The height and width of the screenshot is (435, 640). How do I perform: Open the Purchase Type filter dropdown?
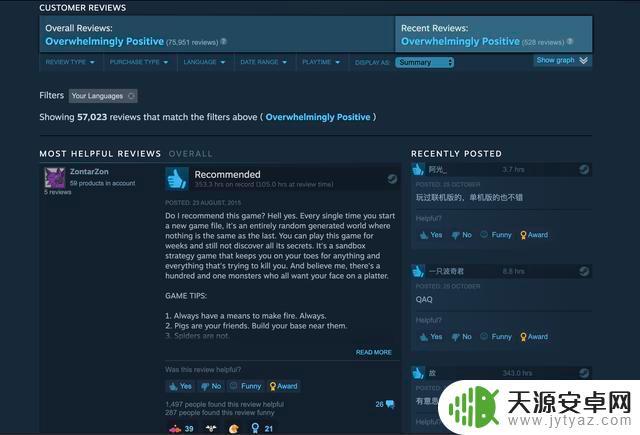pos(139,62)
